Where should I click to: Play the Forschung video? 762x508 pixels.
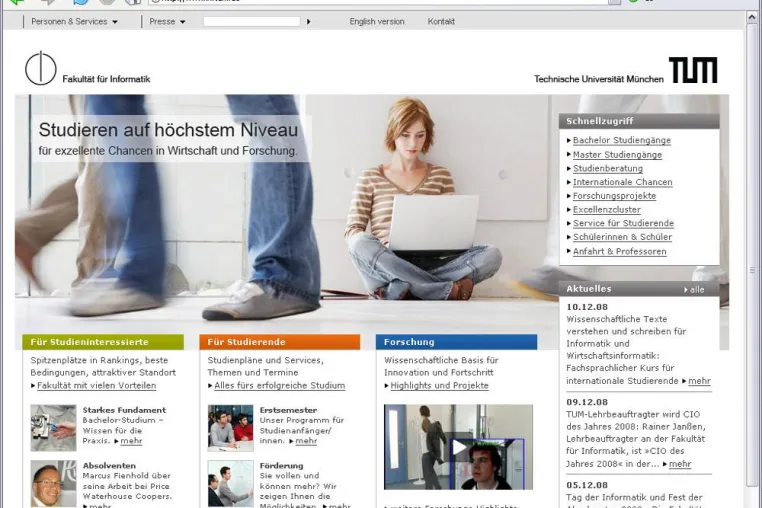(x=458, y=447)
